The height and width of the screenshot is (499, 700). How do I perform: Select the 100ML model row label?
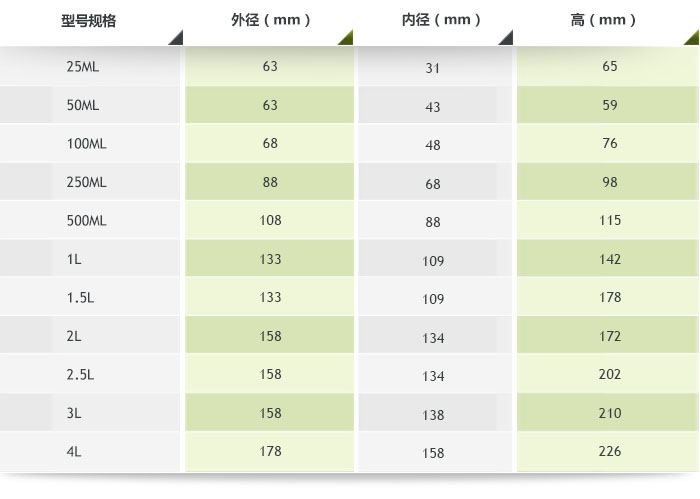[x=86, y=144]
